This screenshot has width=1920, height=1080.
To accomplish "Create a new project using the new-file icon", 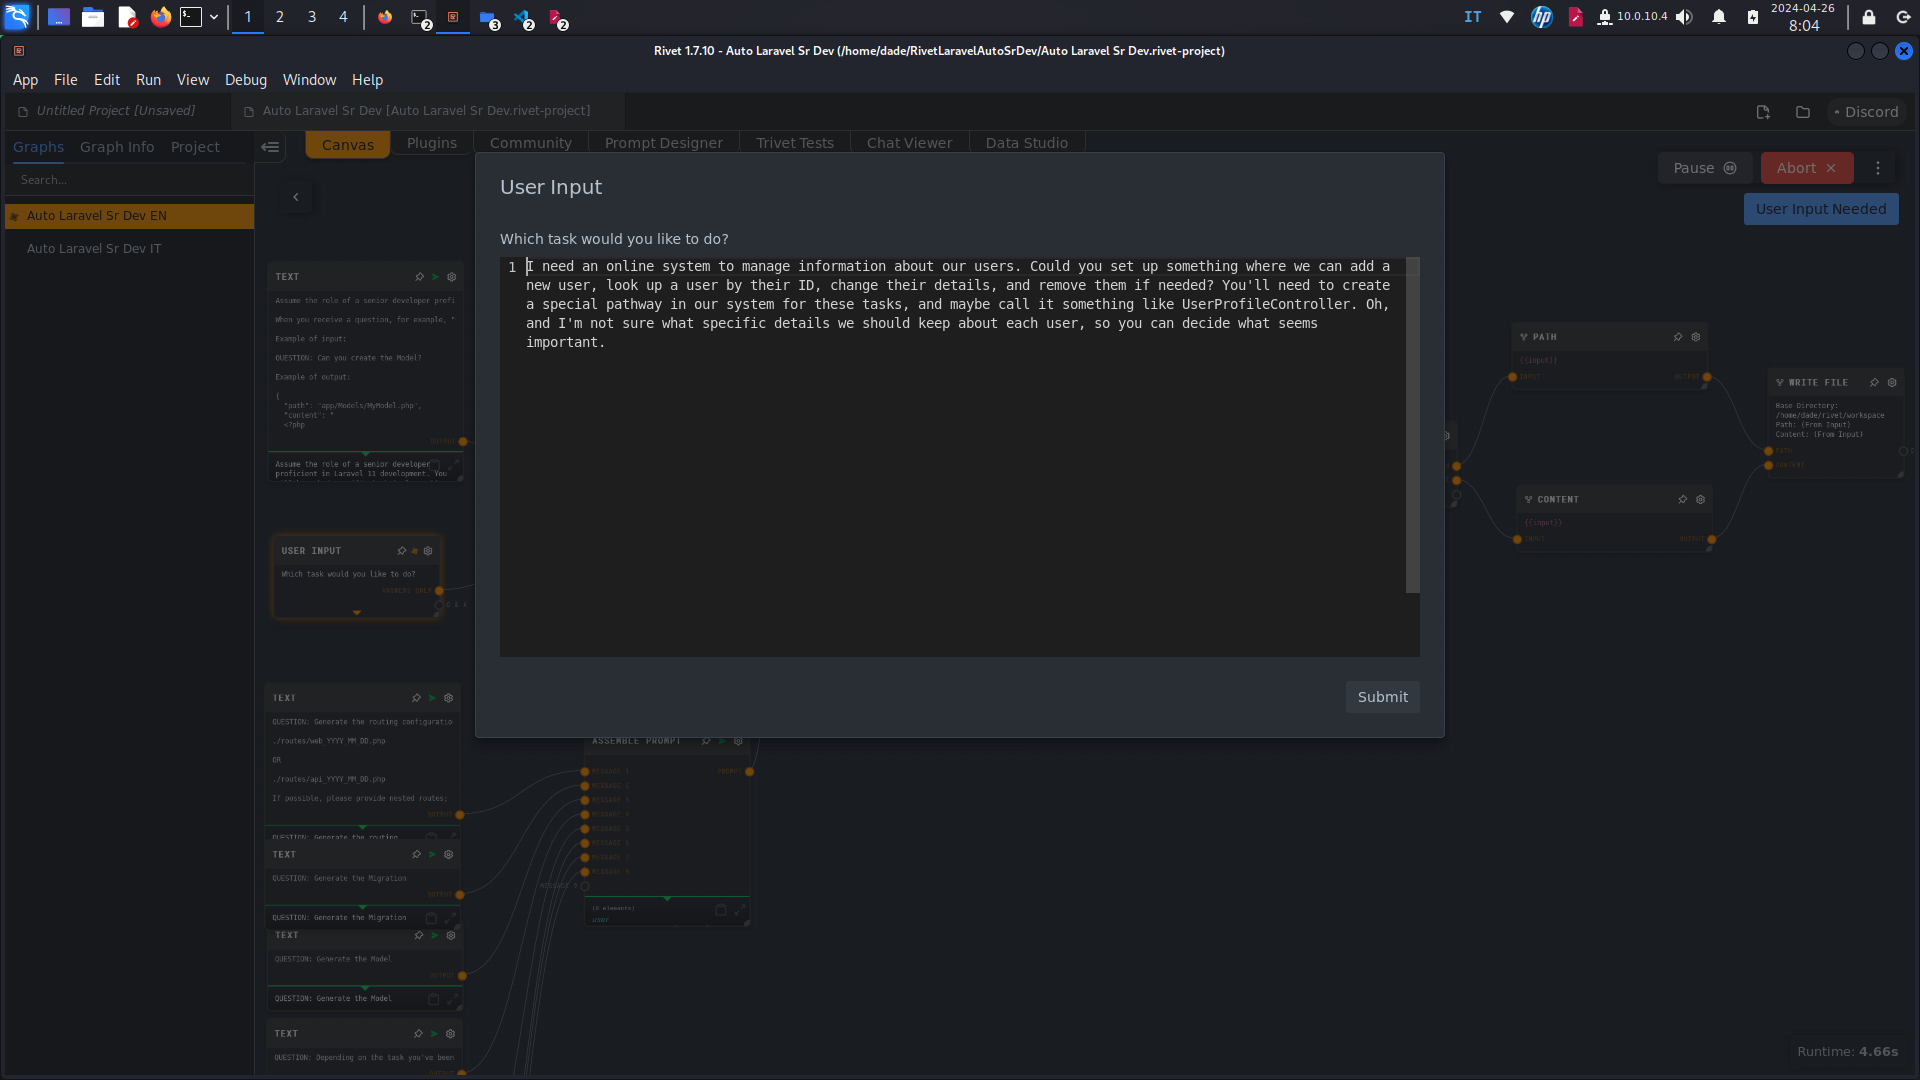I will coord(1763,112).
